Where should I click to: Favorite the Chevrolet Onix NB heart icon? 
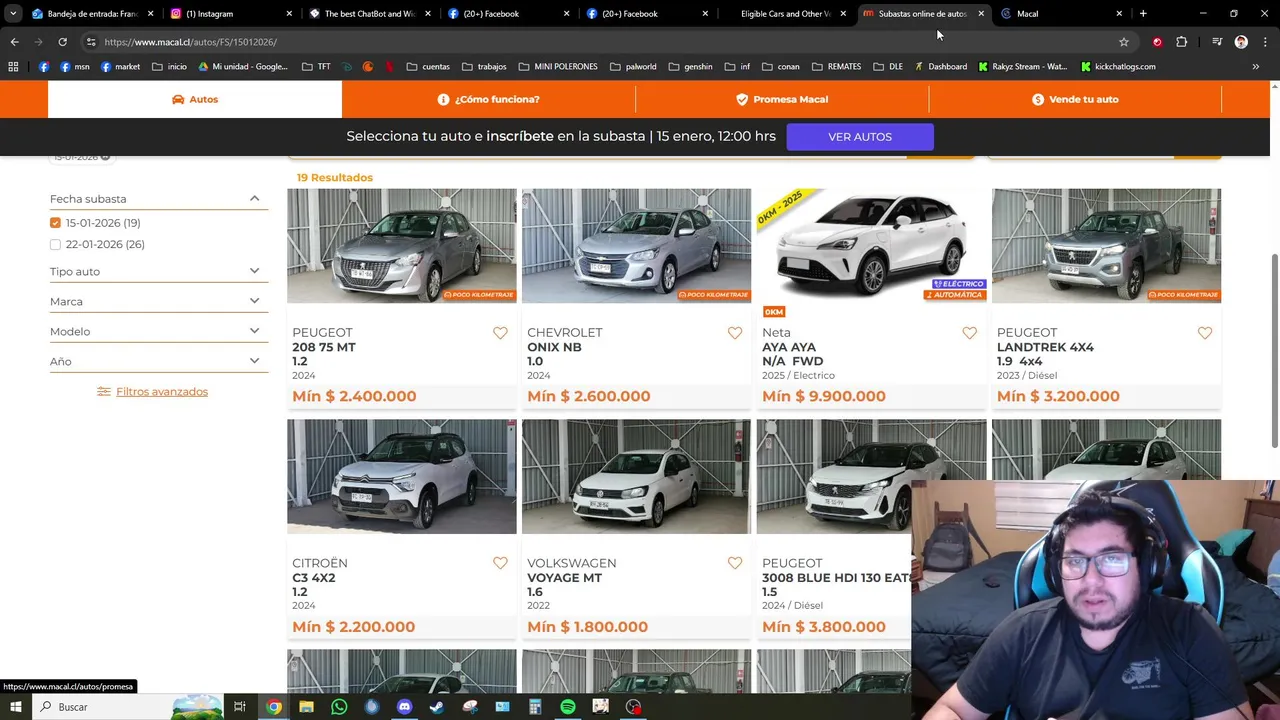coord(735,333)
